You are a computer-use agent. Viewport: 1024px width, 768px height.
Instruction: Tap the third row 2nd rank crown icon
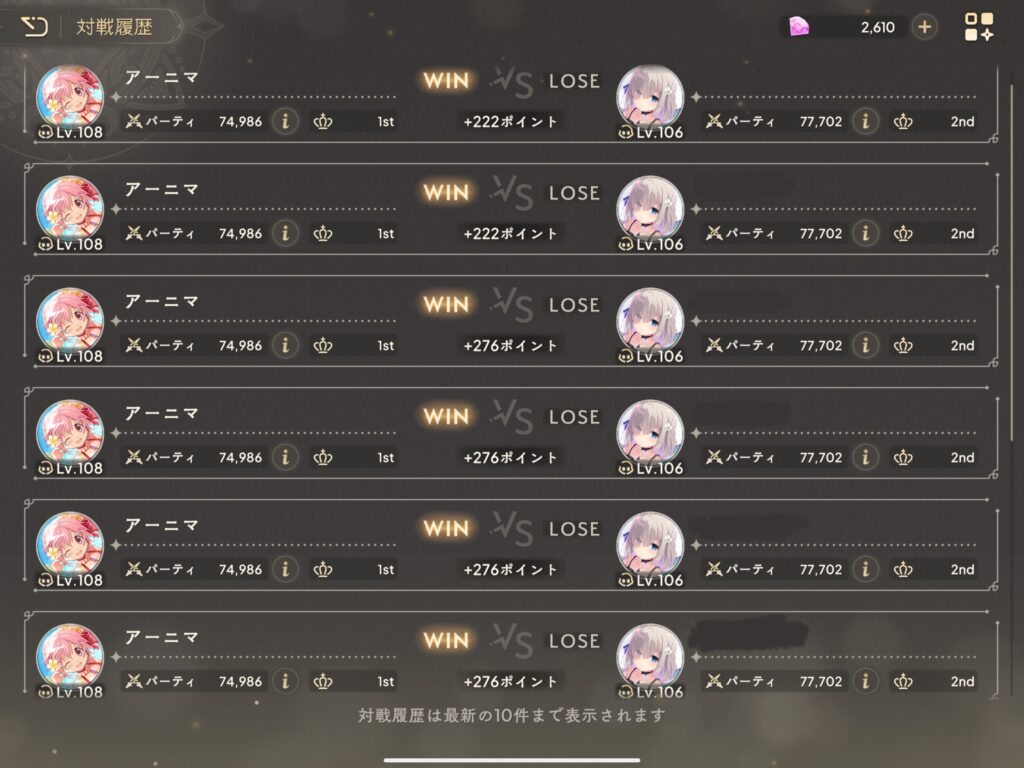click(x=903, y=345)
